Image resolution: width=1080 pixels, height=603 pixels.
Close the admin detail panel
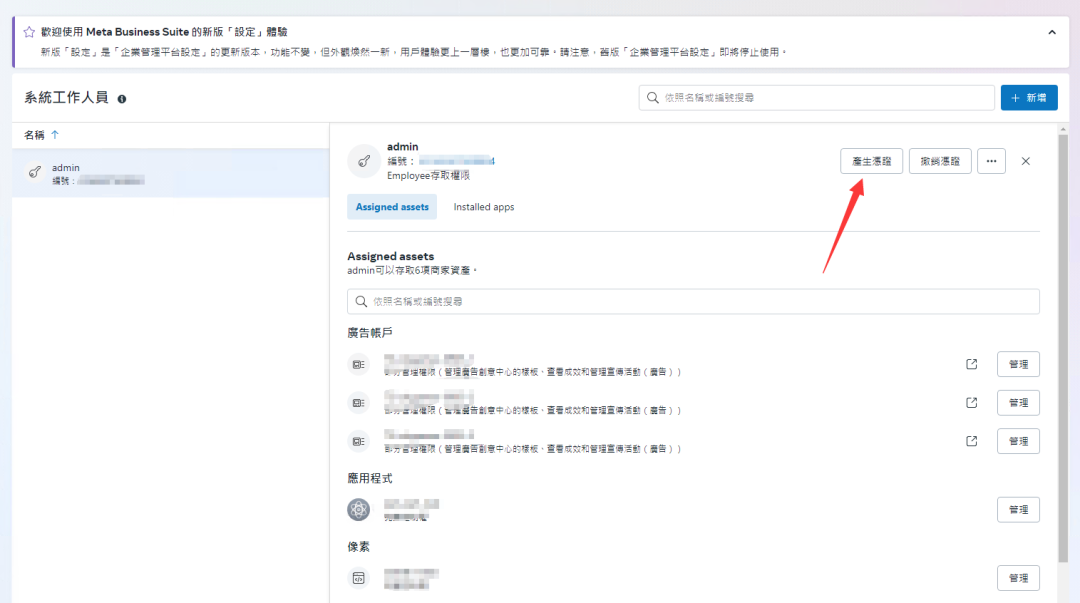coord(1026,161)
